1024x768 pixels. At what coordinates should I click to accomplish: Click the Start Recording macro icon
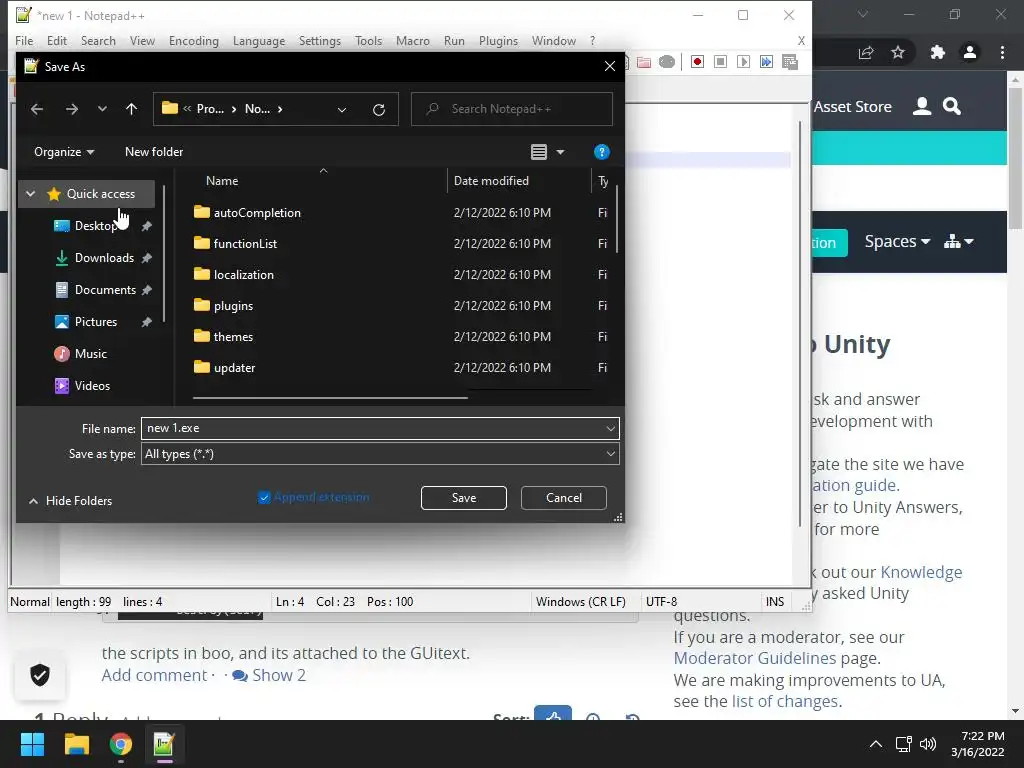697,62
